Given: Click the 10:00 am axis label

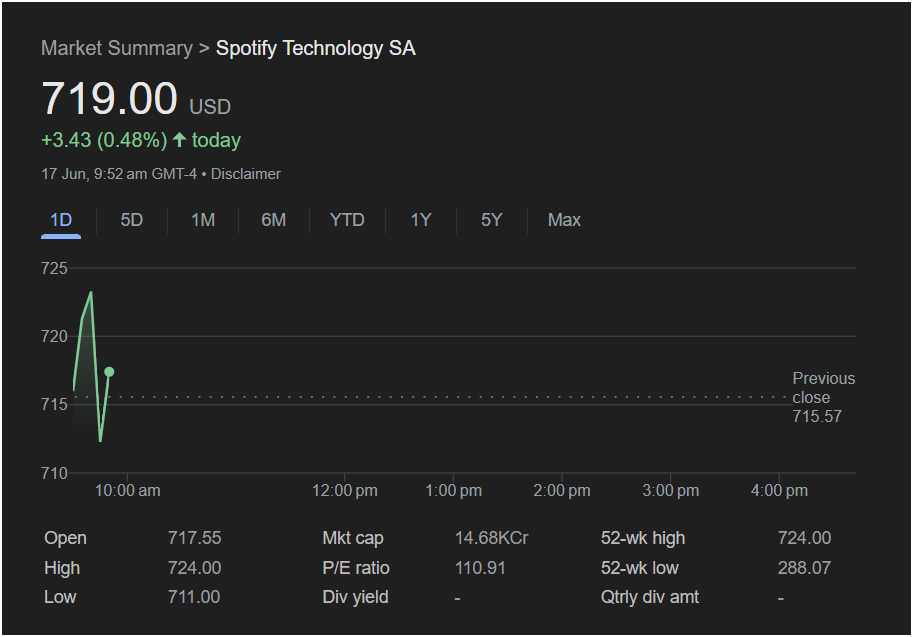Looking at the screenshot, I should click(128, 491).
